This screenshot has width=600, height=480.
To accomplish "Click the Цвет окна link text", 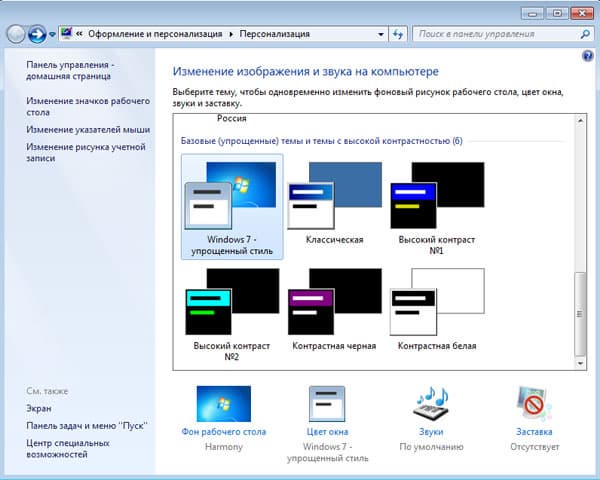I will [x=327, y=432].
